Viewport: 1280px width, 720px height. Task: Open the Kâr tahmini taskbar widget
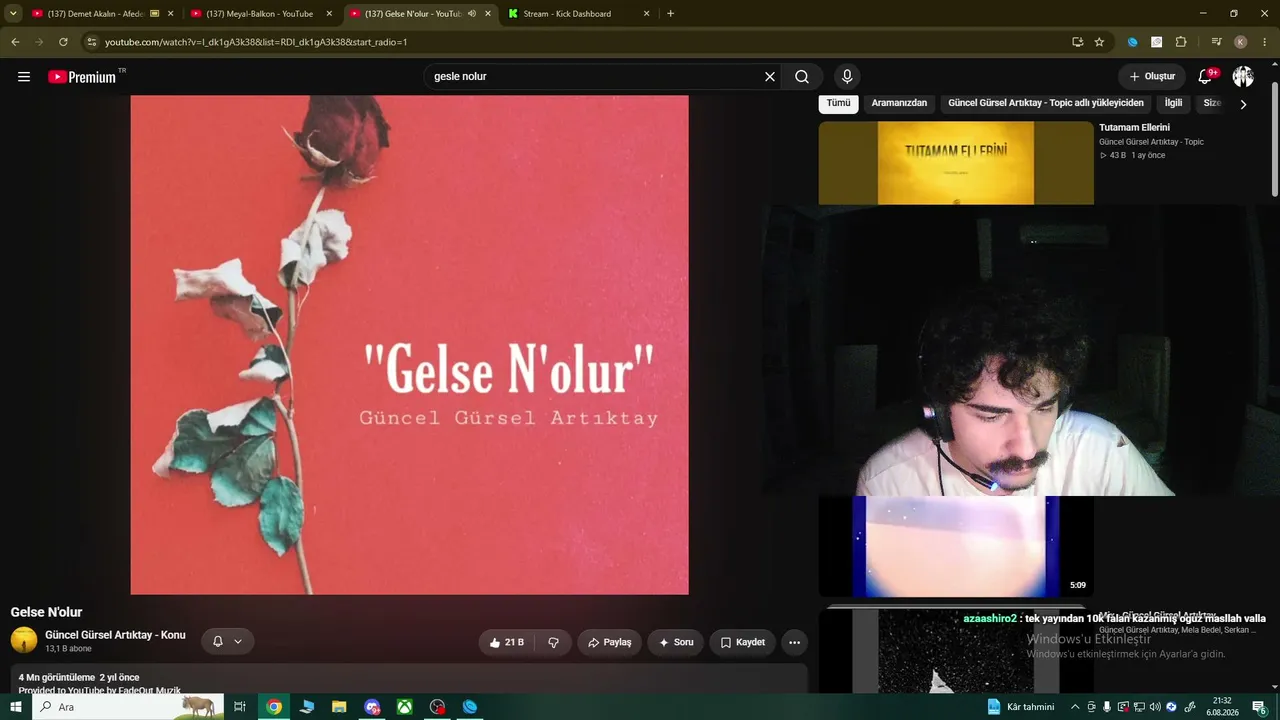[x=1021, y=707]
